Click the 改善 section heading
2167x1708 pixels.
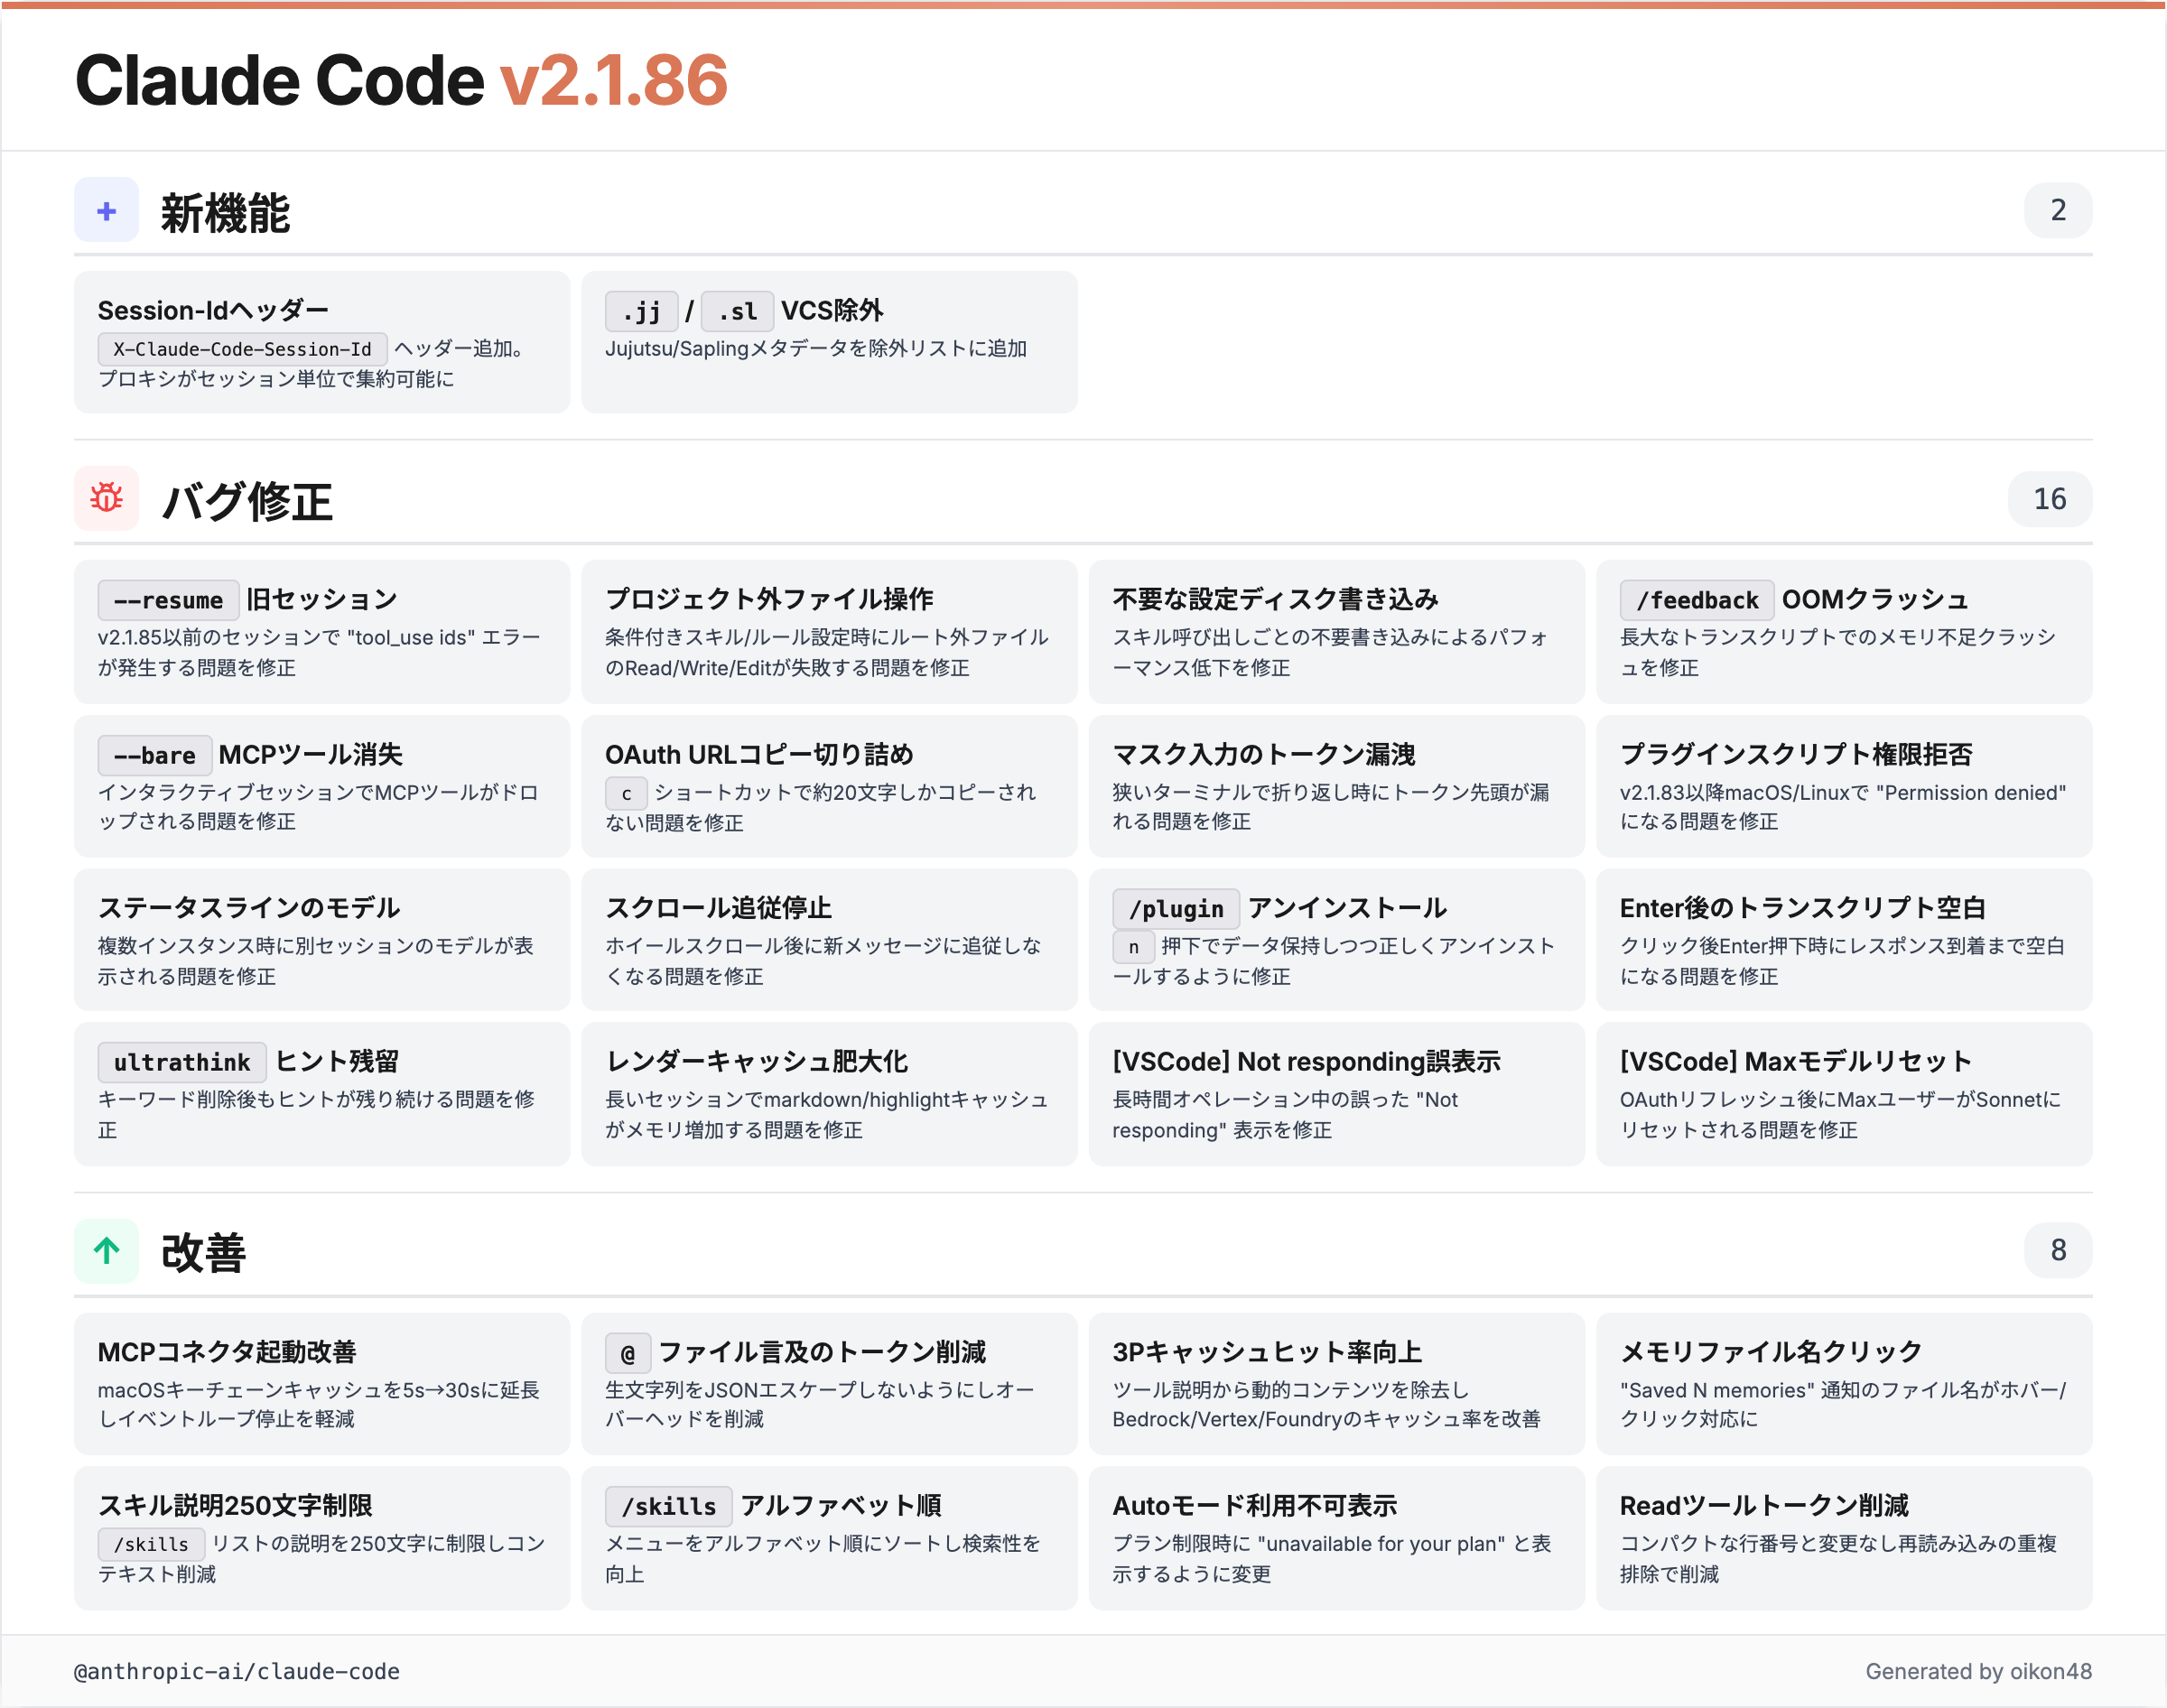[203, 1252]
